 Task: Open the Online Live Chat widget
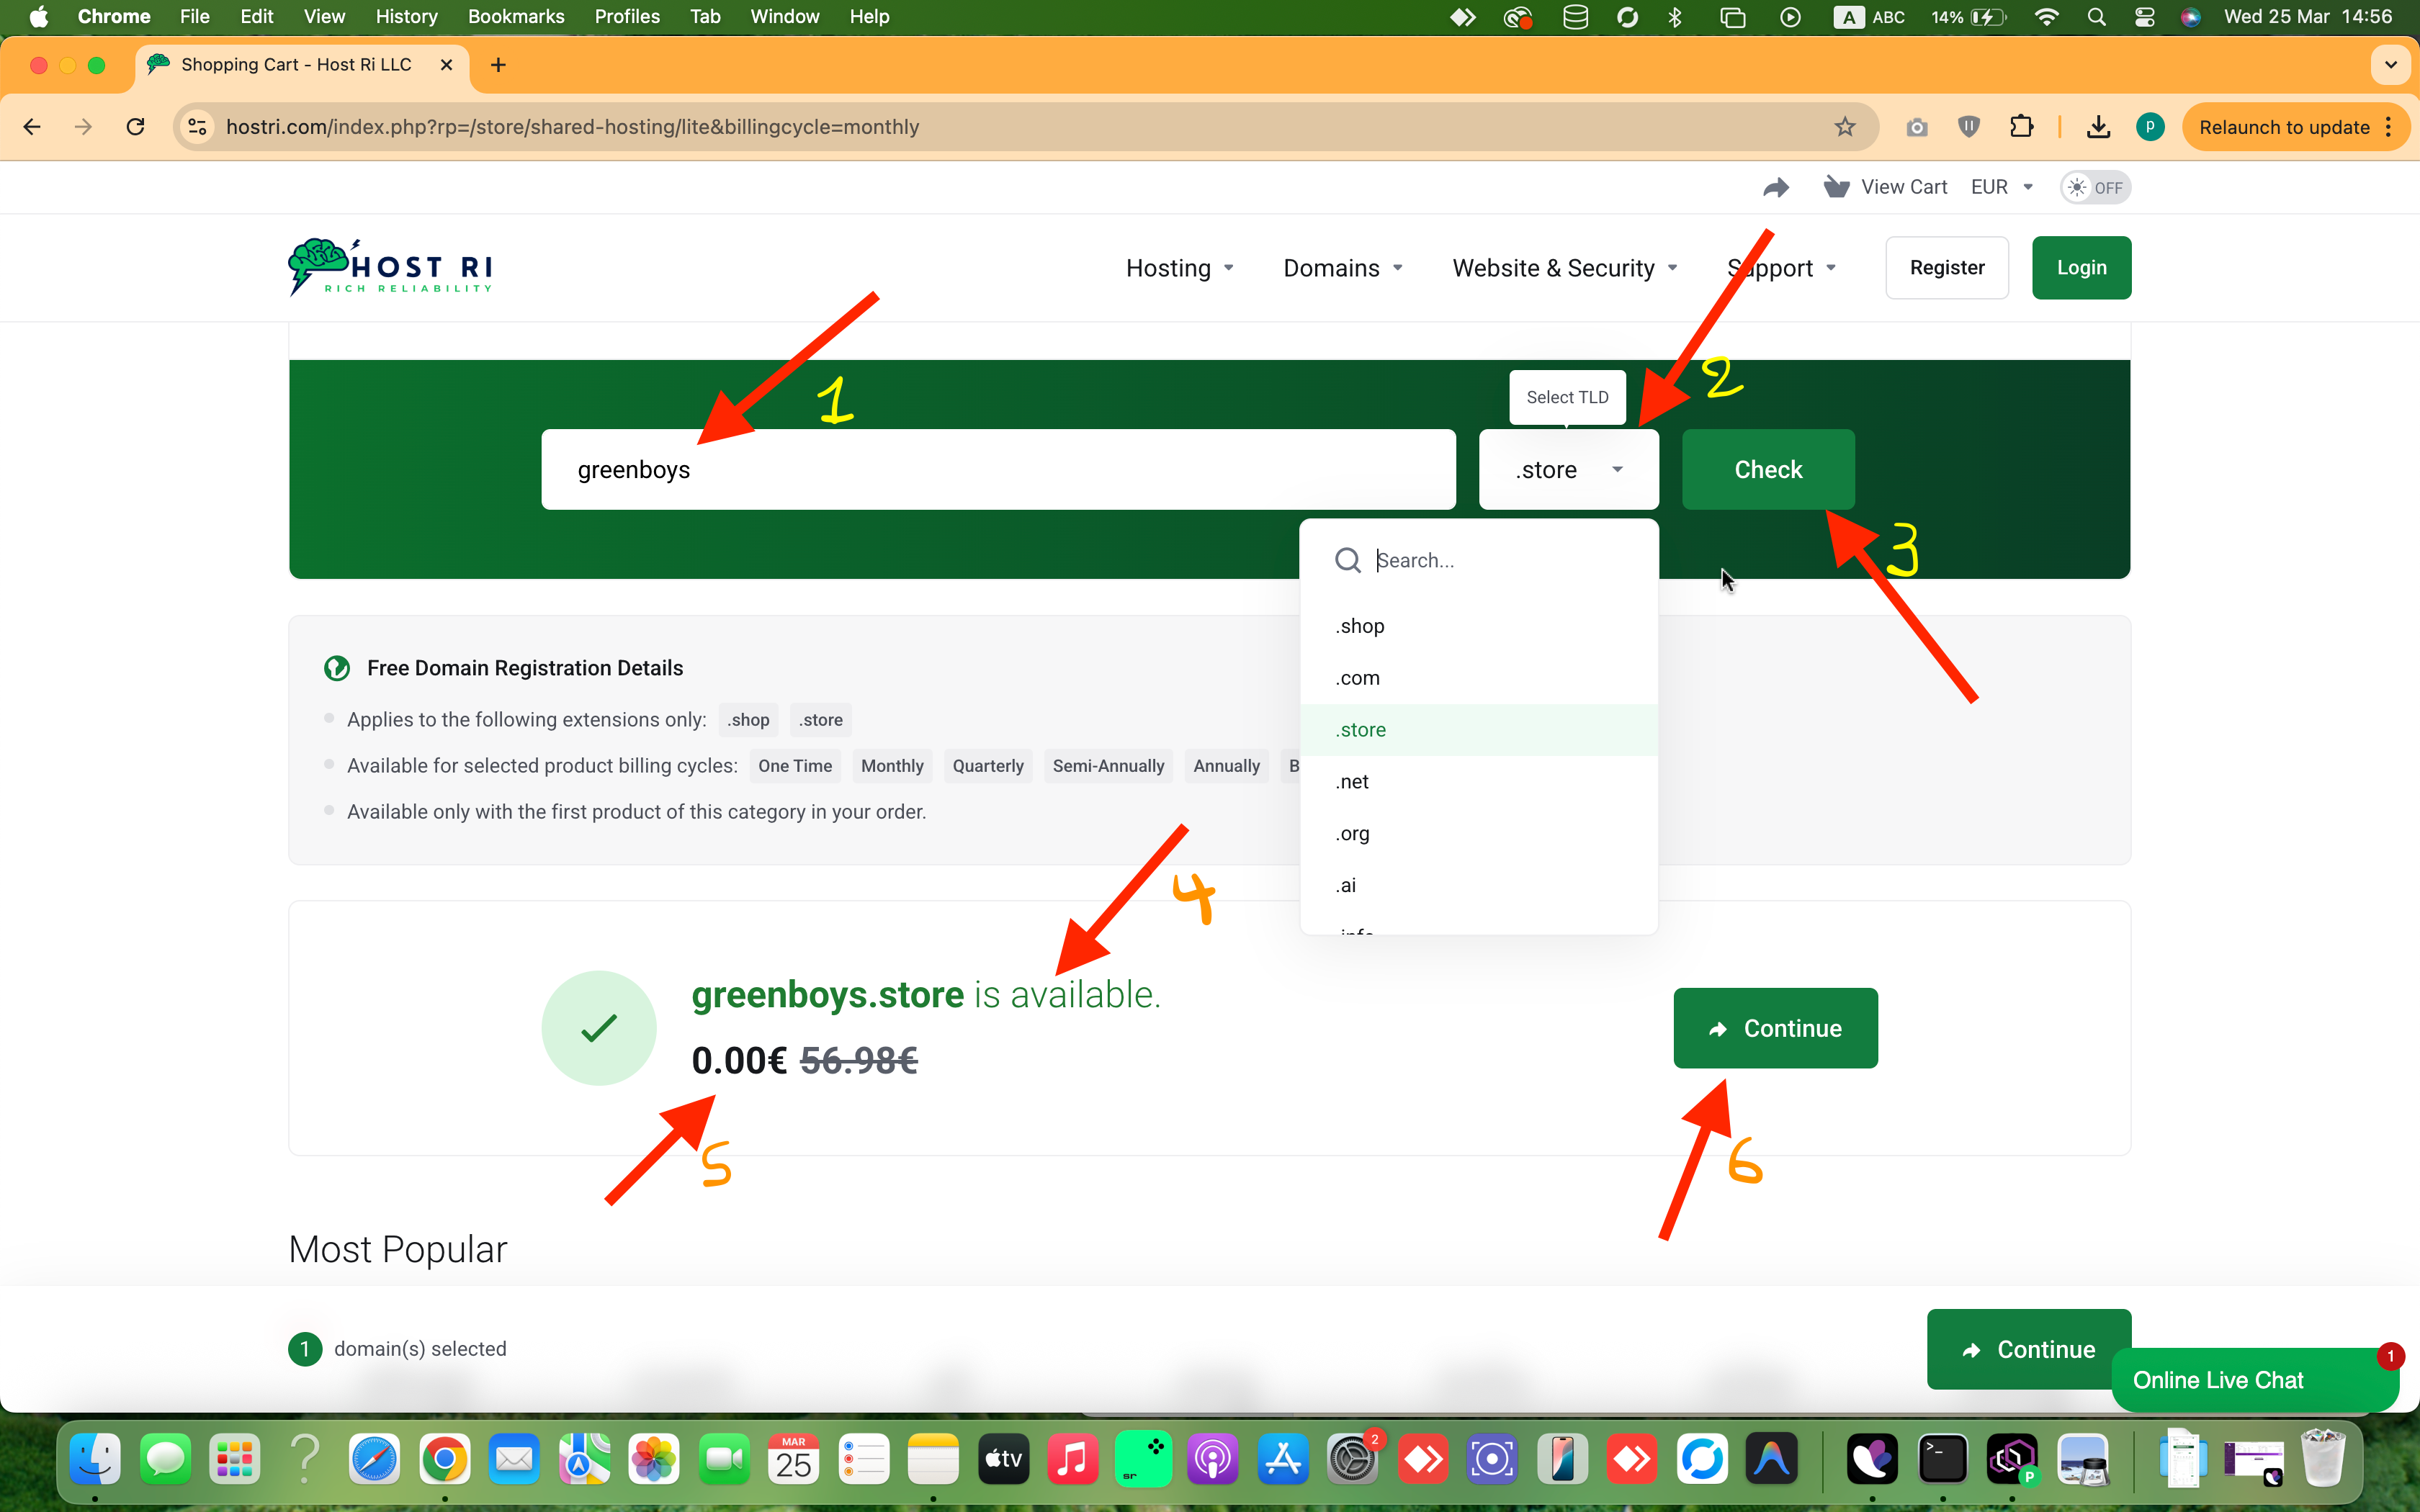click(2218, 1380)
